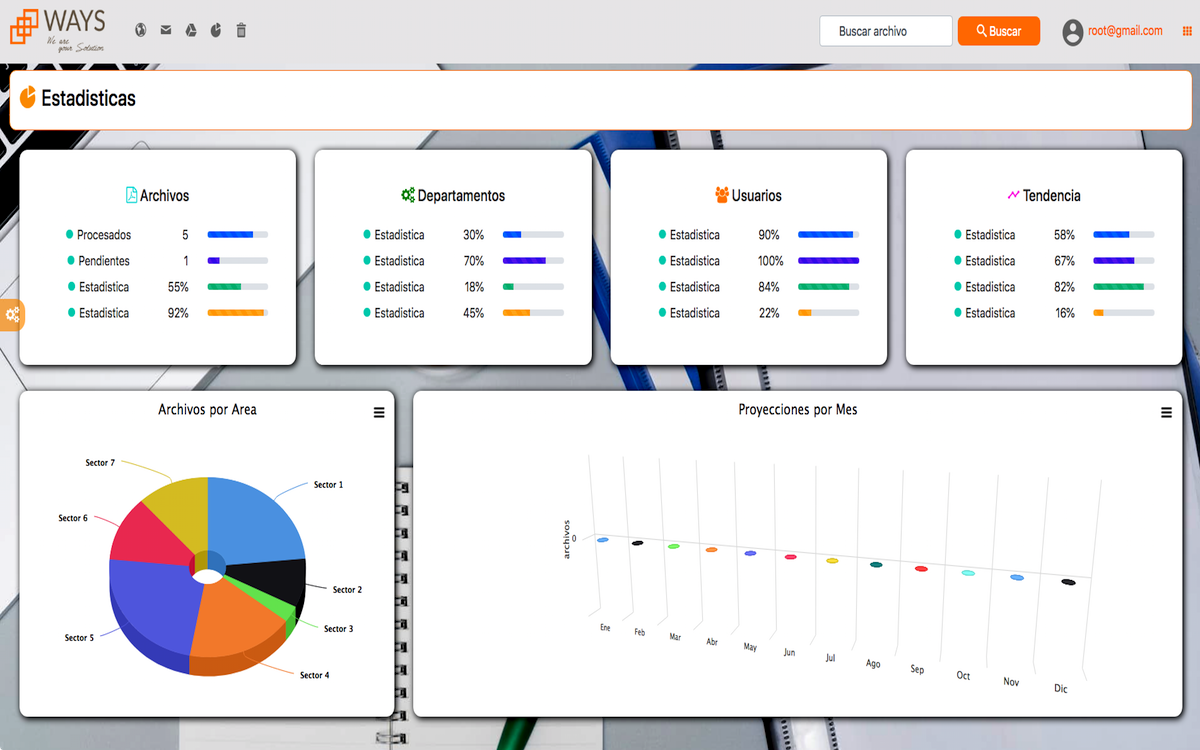
Task: Focus the Buscar archivo search field
Action: click(885, 31)
